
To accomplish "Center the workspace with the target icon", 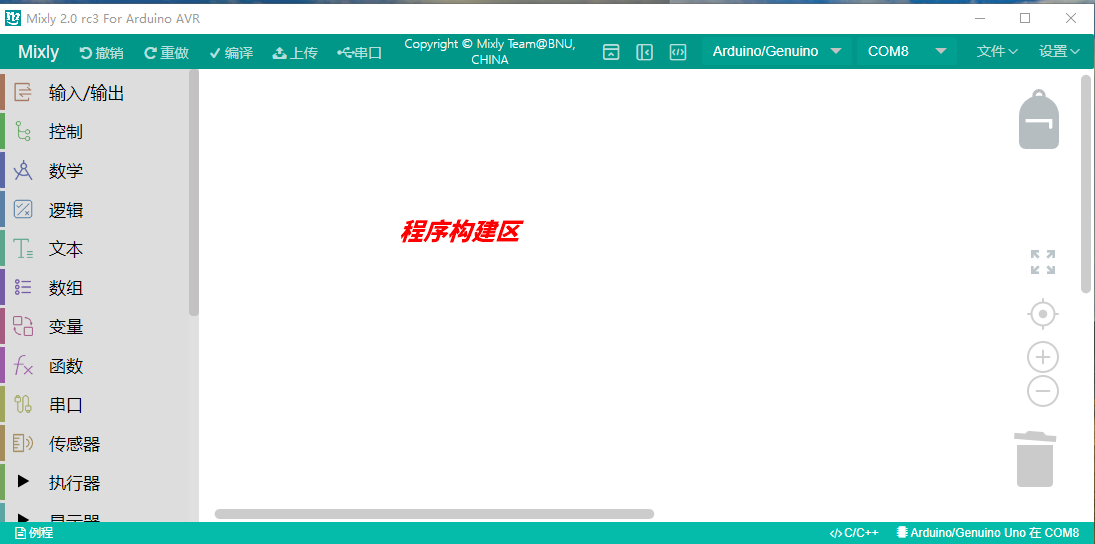I will 1042,314.
